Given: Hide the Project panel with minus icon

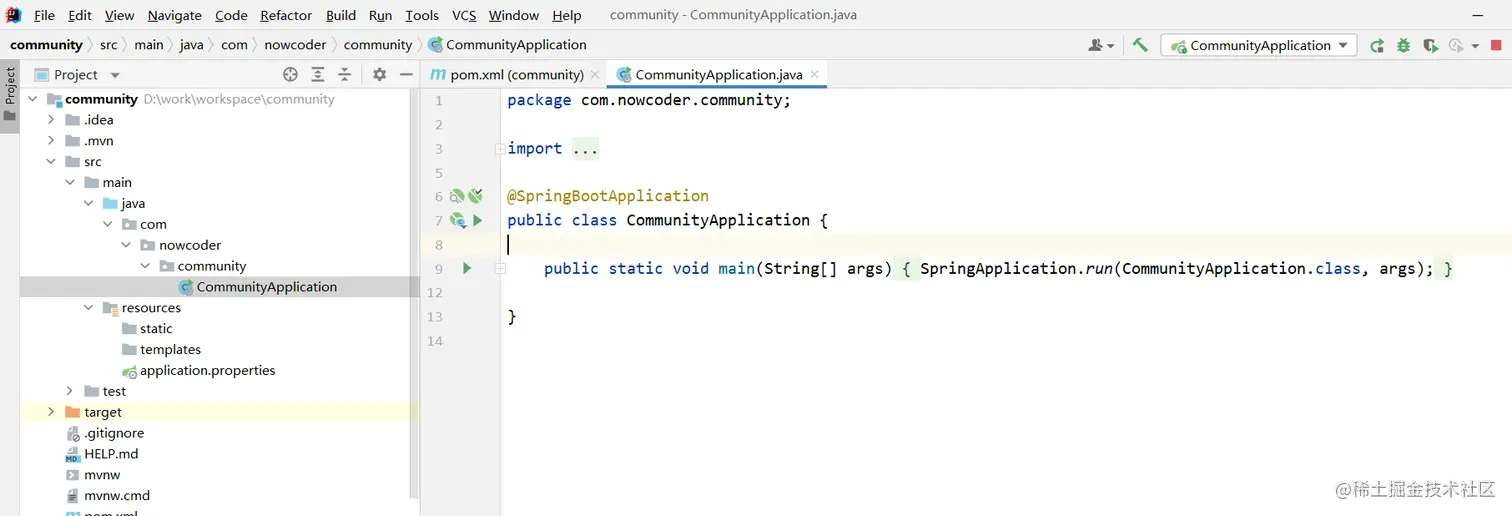Looking at the screenshot, I should (406, 74).
